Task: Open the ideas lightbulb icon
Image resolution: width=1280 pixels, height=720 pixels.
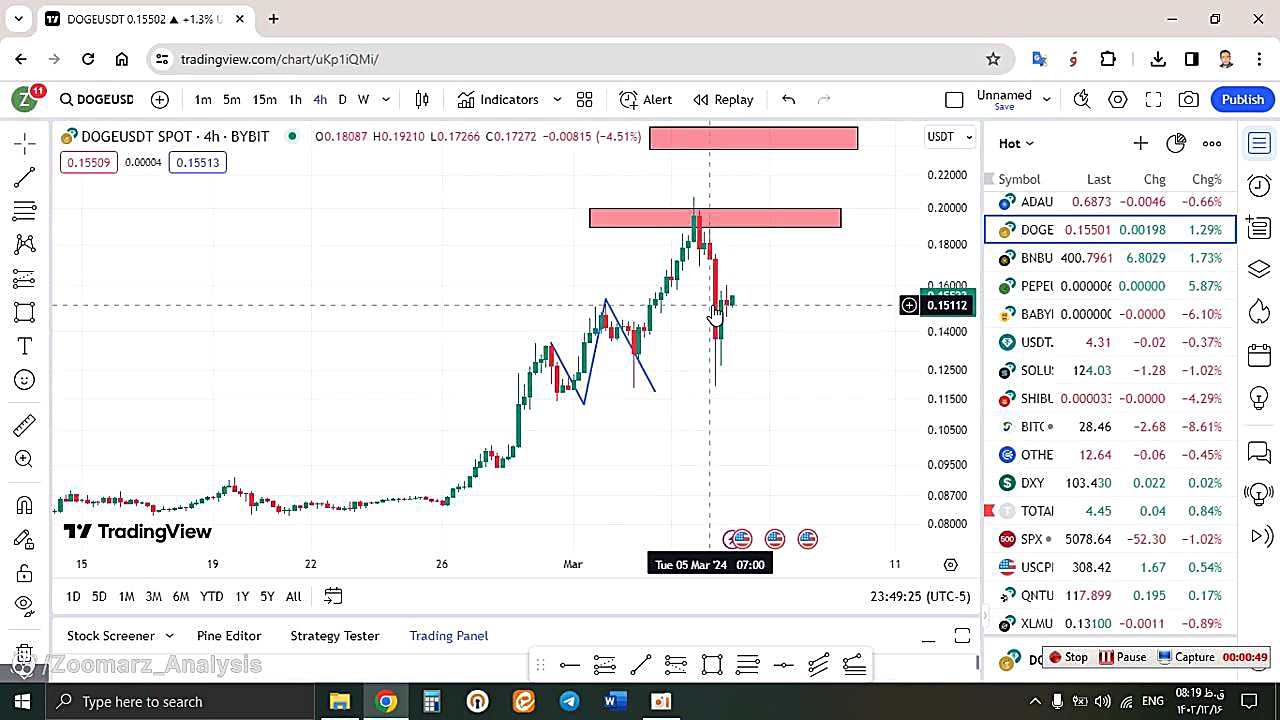Action: tap(1259, 398)
